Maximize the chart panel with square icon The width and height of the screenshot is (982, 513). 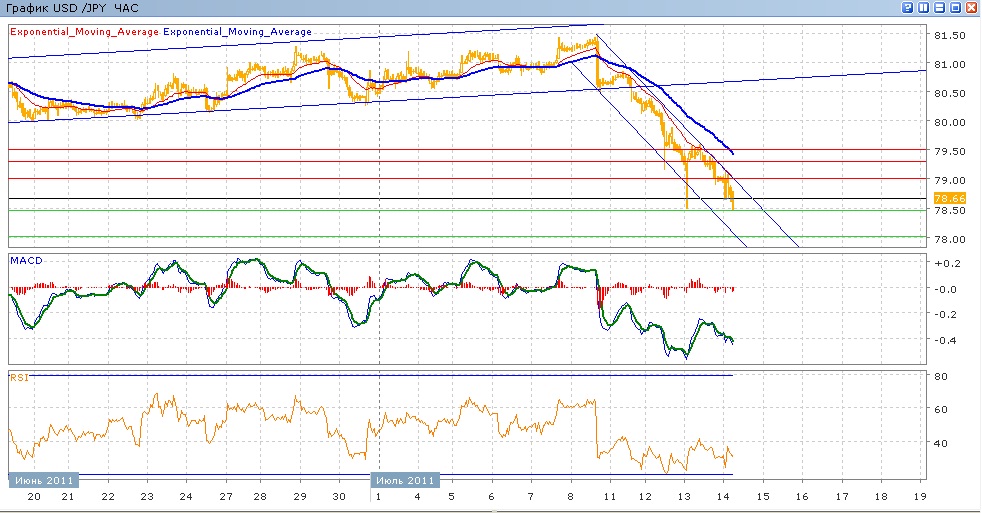[x=956, y=8]
